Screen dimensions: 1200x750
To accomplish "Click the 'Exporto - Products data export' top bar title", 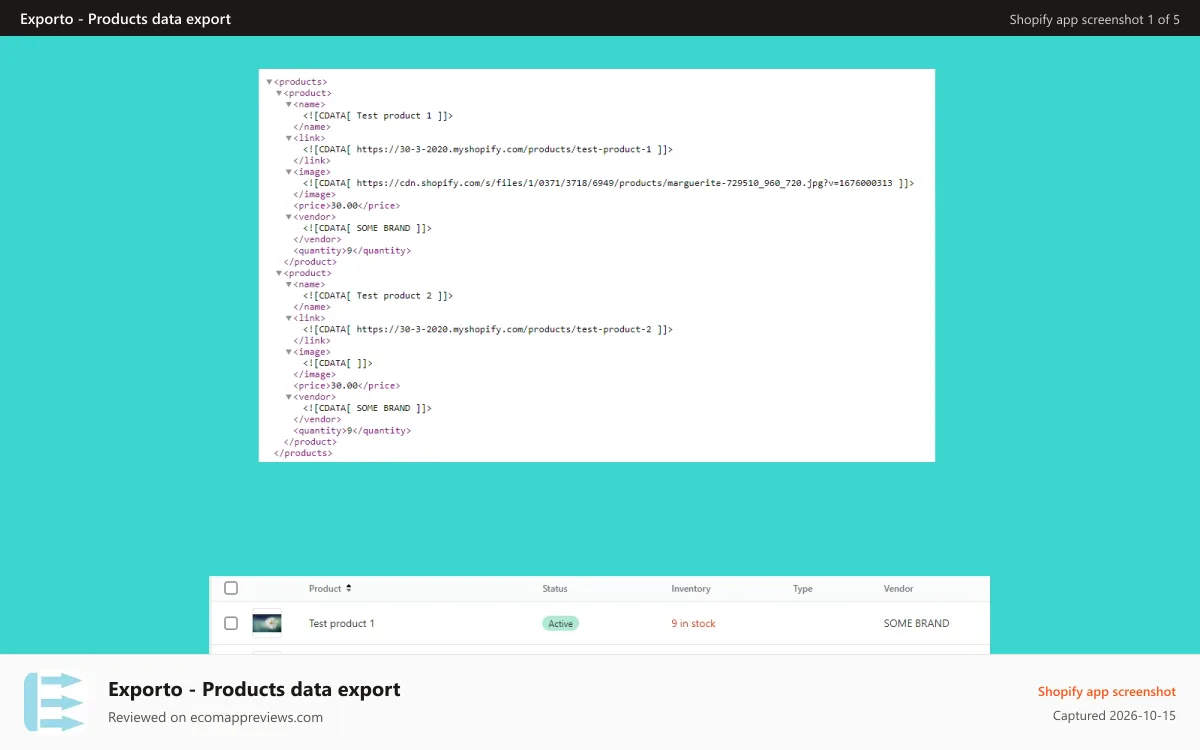I will coord(125,18).
